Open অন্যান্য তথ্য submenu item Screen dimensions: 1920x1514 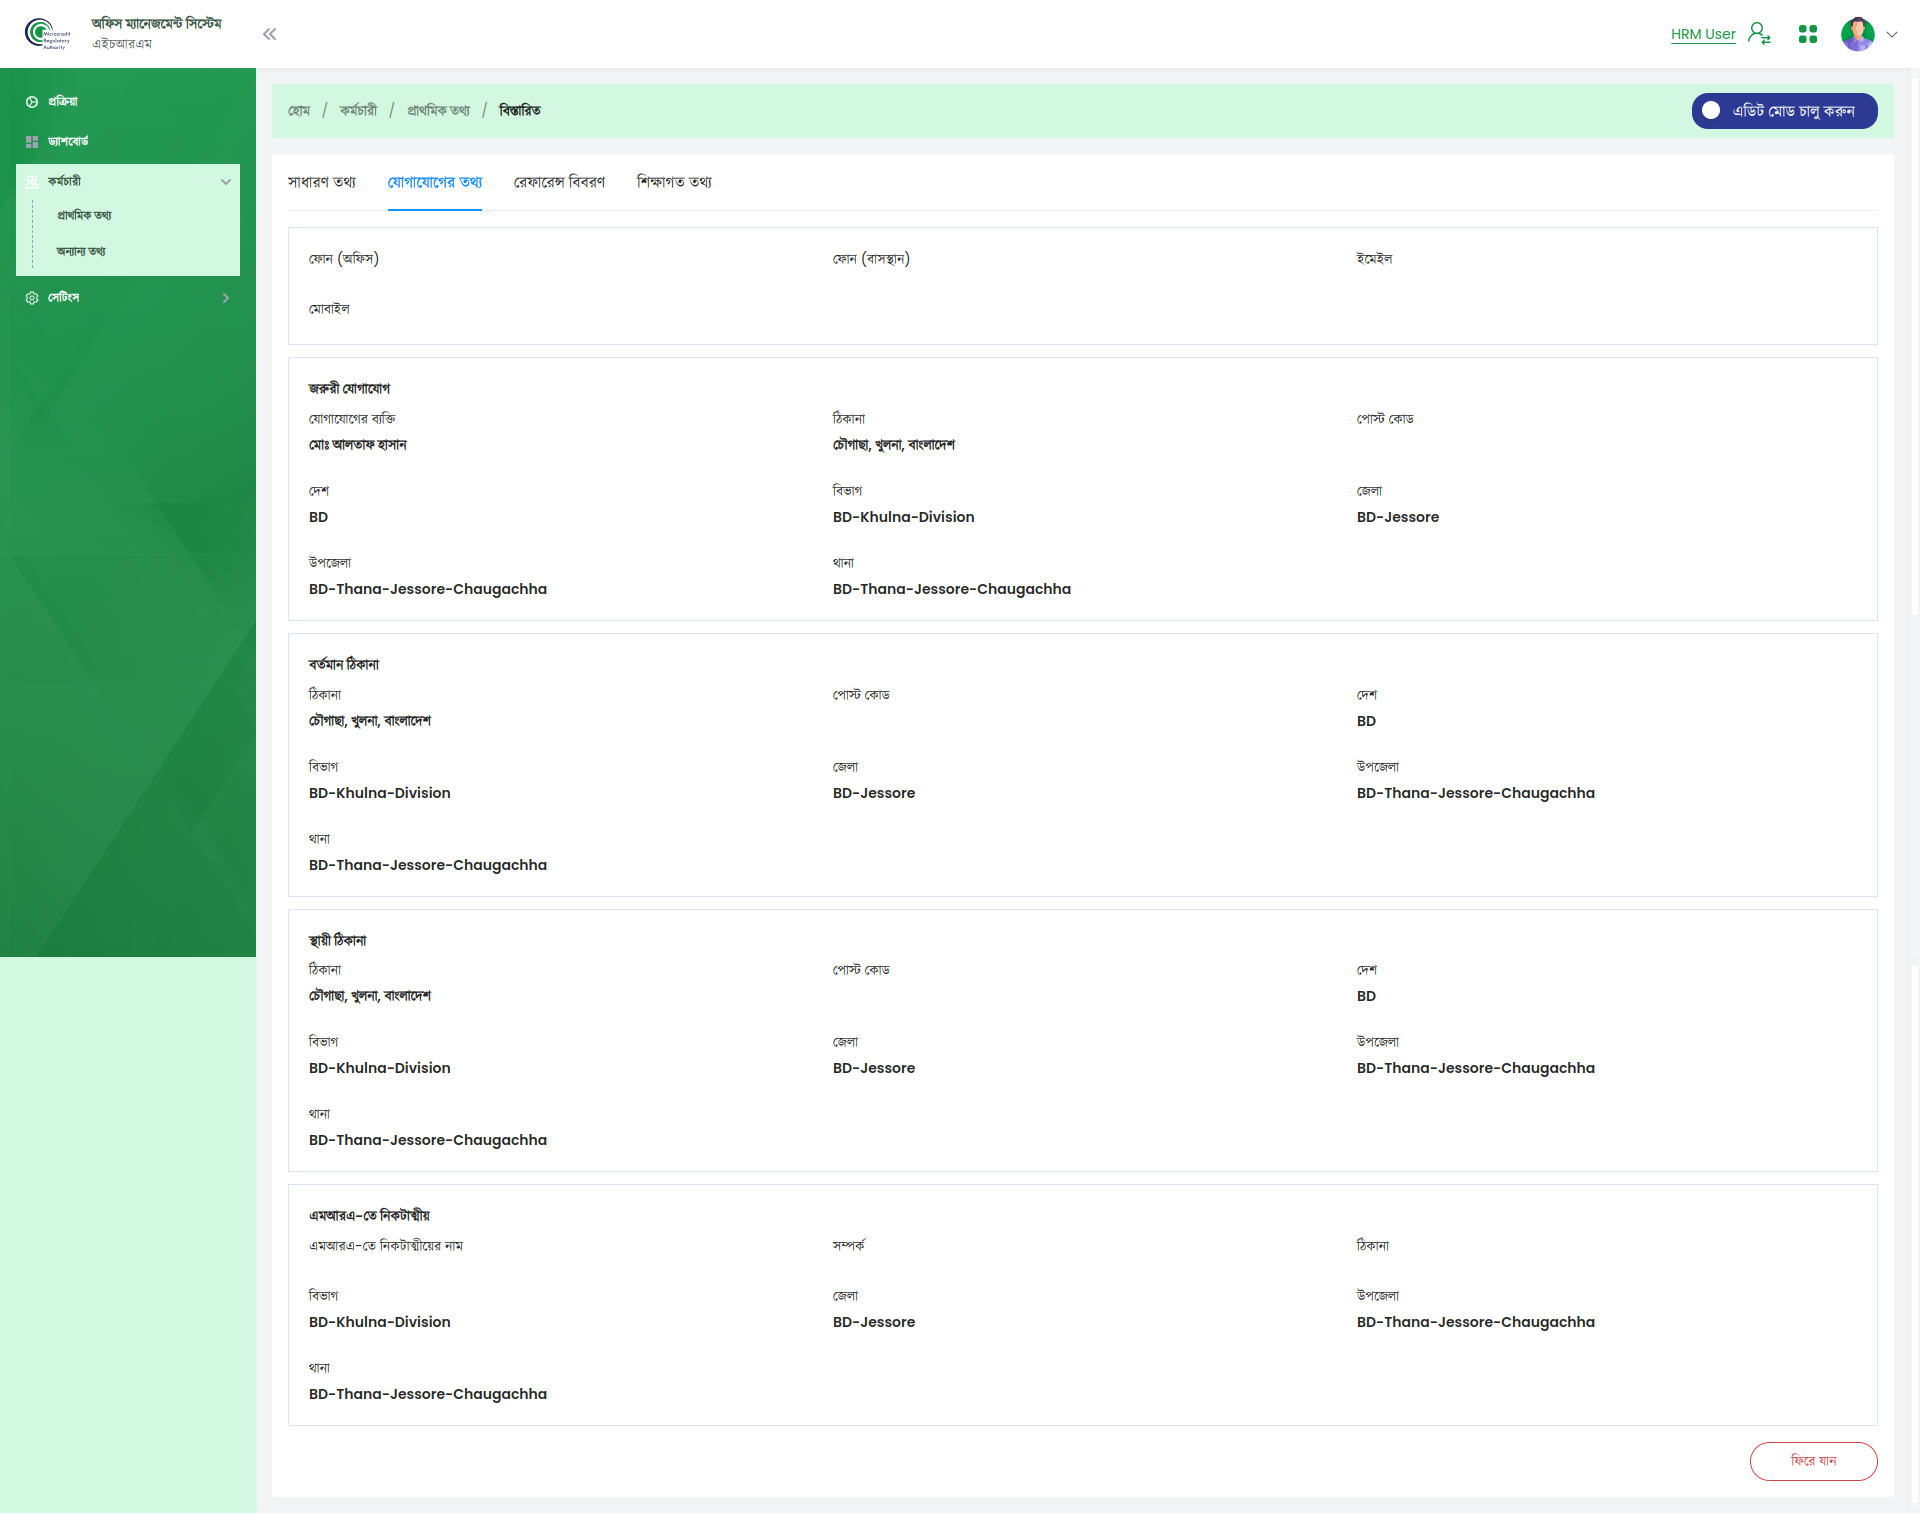point(81,252)
